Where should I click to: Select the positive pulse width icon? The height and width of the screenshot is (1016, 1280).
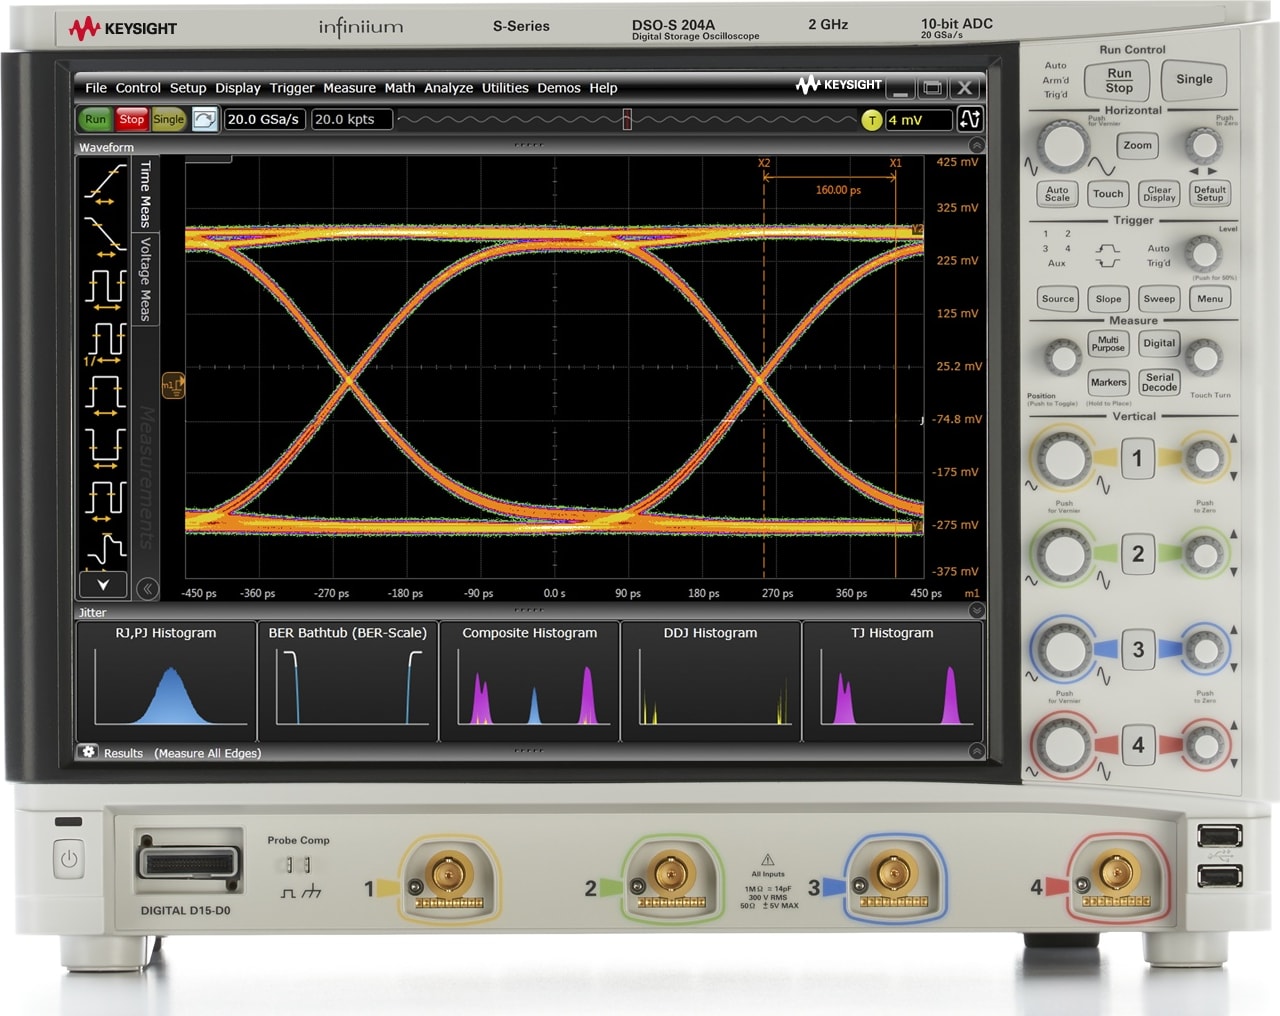coord(104,394)
